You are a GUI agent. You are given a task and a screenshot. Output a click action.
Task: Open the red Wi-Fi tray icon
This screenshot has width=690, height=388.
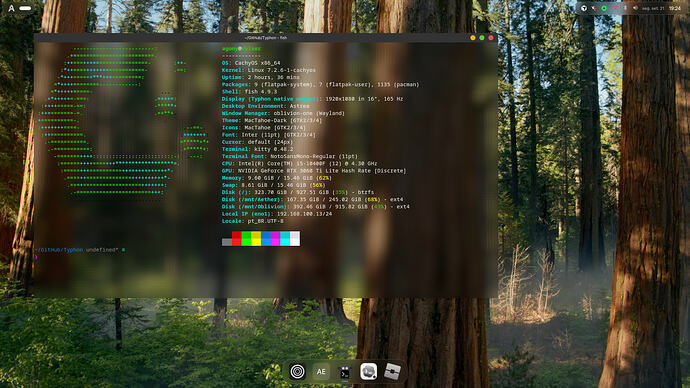coord(615,8)
